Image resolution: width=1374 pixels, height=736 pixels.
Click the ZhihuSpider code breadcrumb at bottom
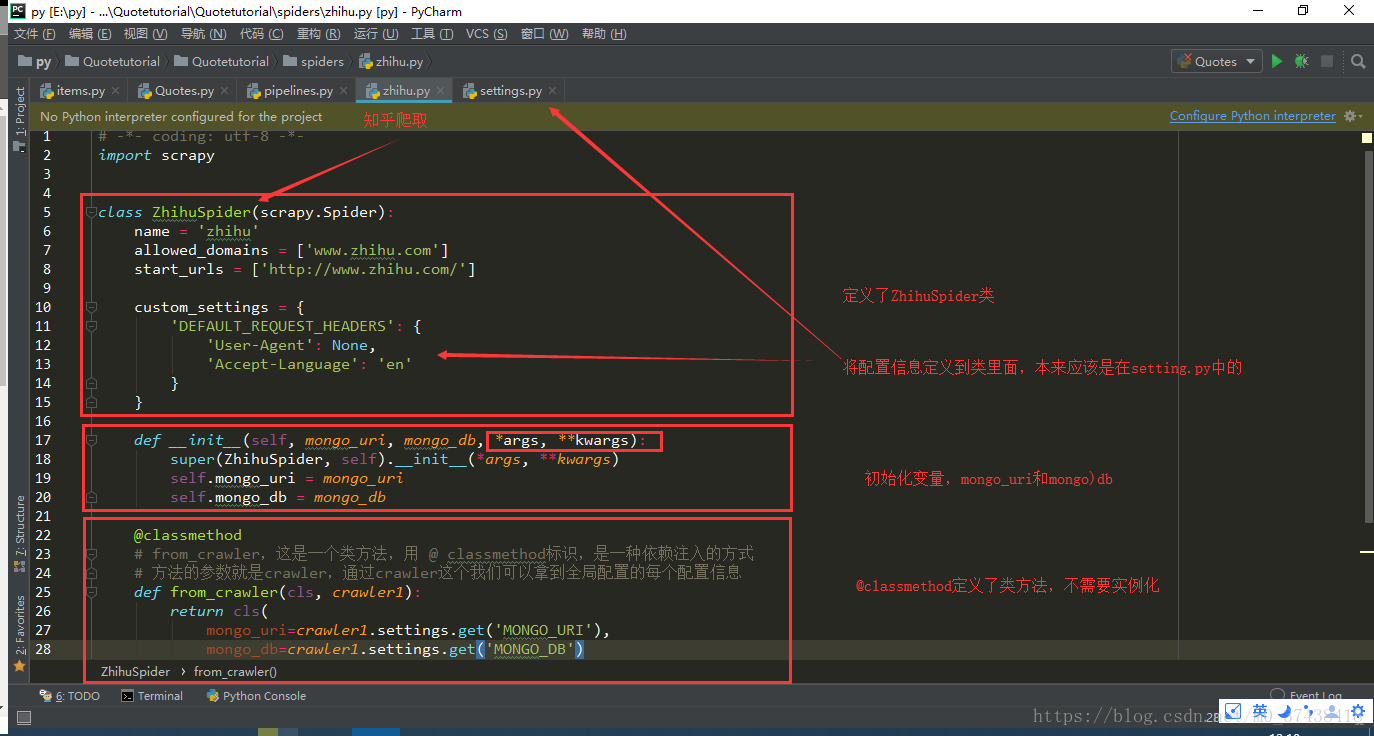pos(136,671)
